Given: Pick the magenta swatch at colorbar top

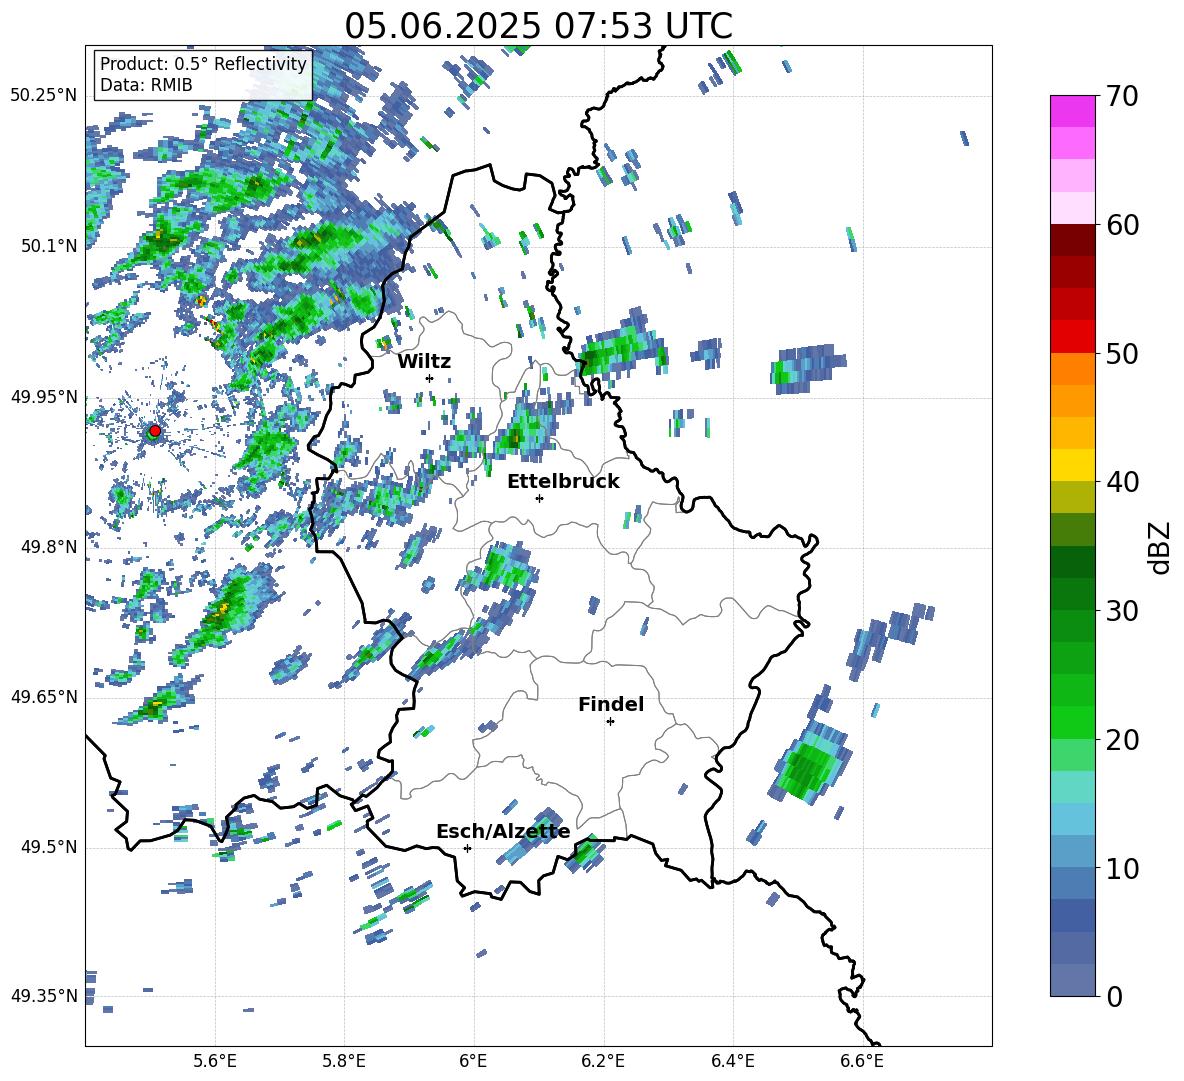Looking at the screenshot, I should point(1072,111).
